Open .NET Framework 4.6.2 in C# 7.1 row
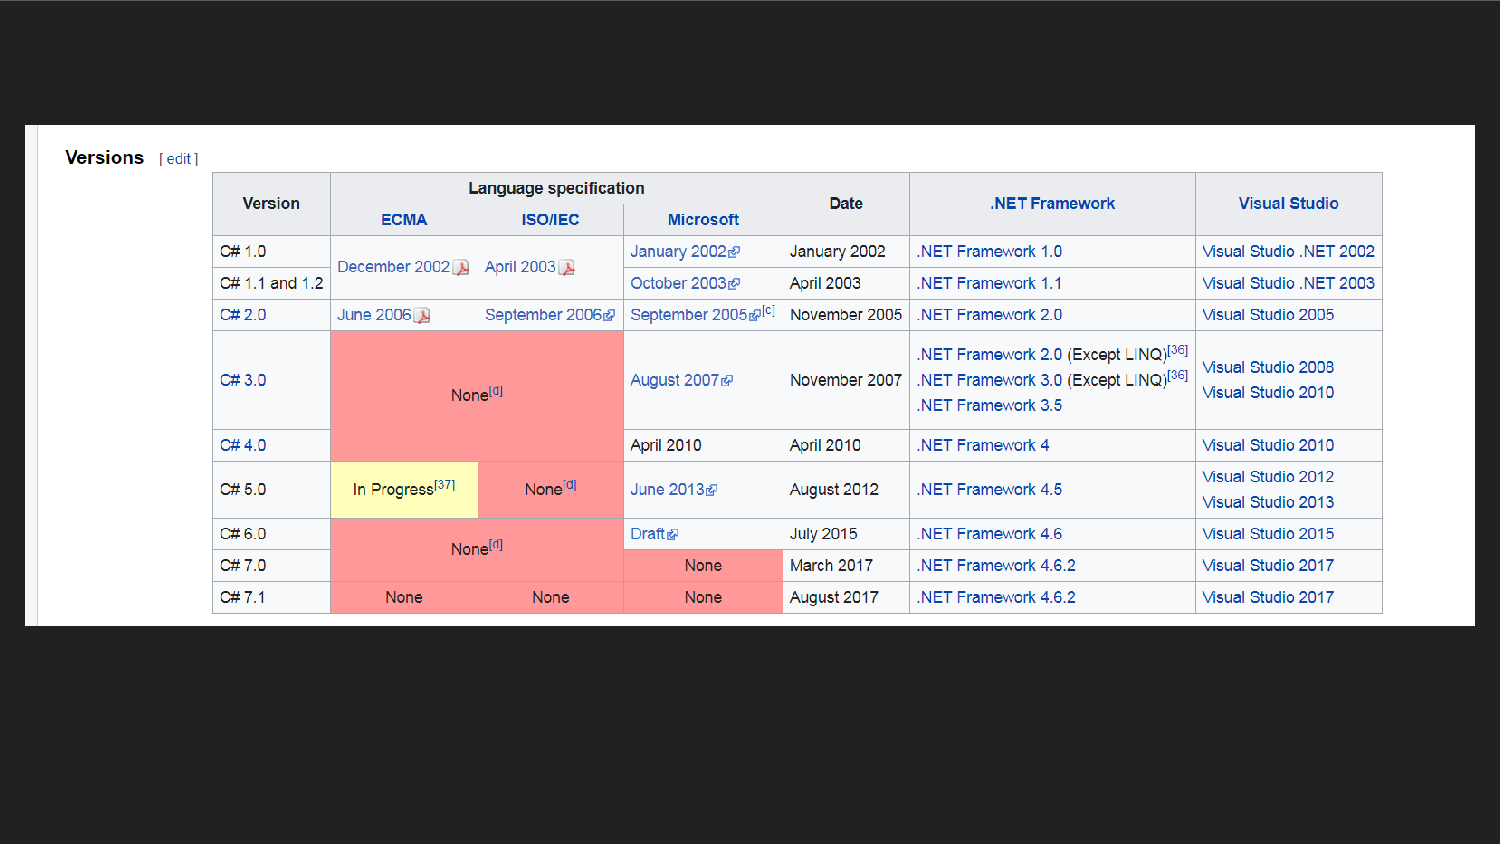1500x844 pixels. pos(996,598)
